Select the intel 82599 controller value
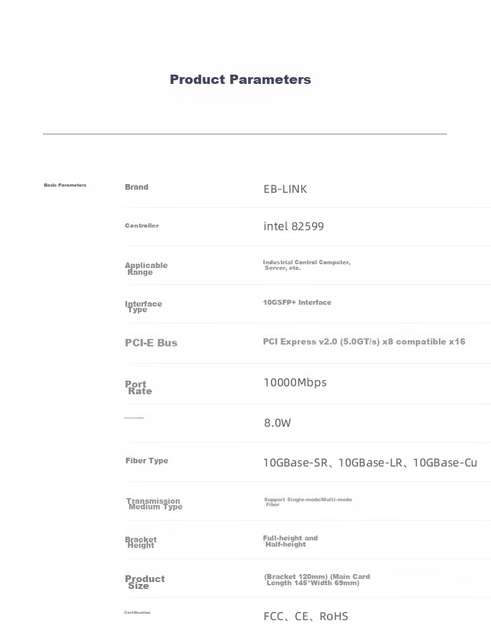 click(x=294, y=226)
